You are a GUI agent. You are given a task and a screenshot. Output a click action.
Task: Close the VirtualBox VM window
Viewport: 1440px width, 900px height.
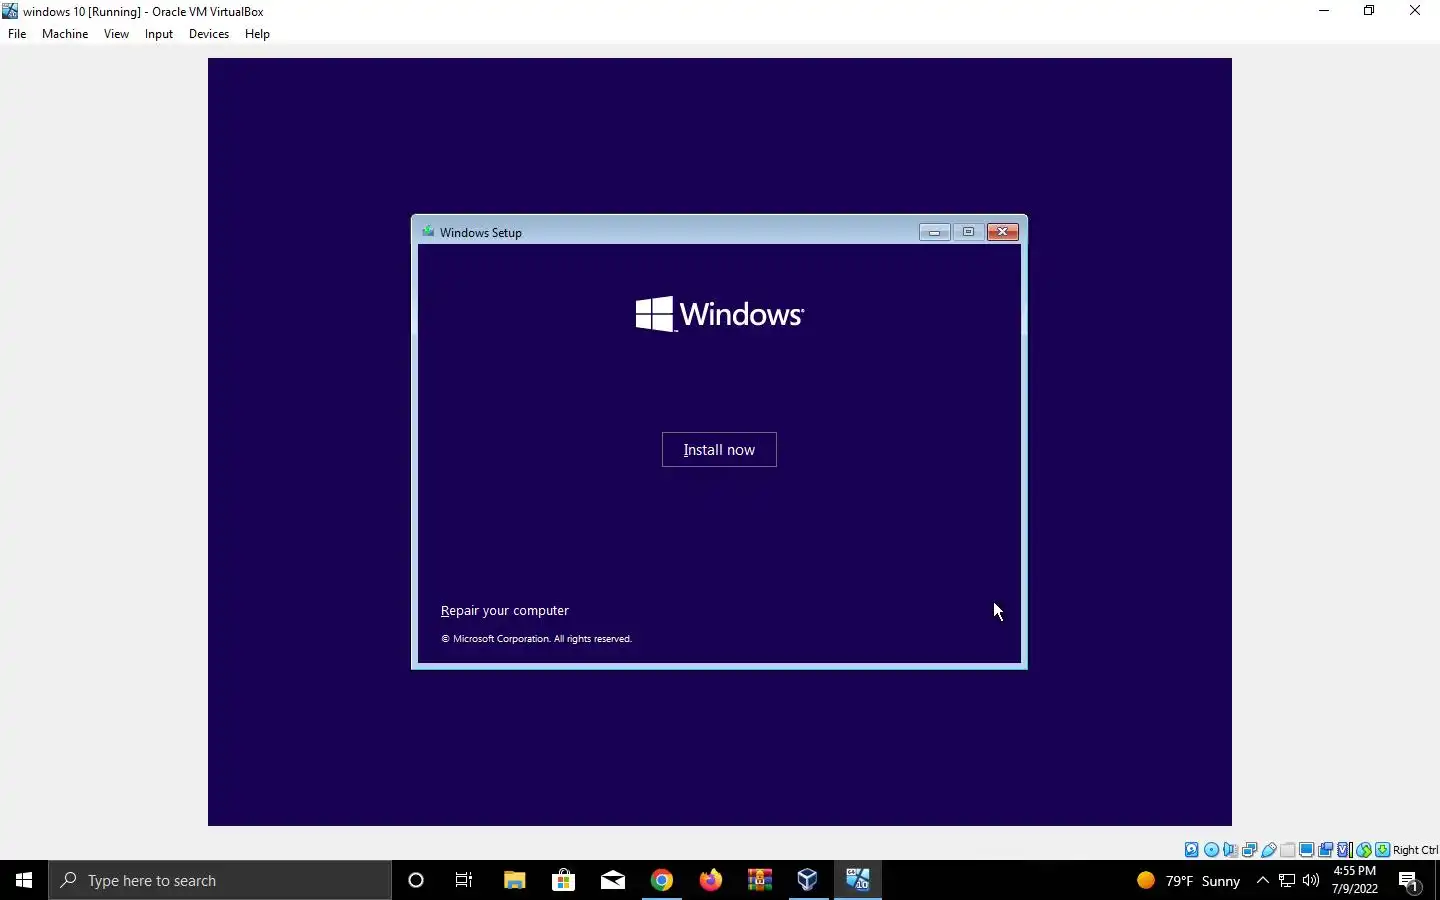pos(1415,11)
